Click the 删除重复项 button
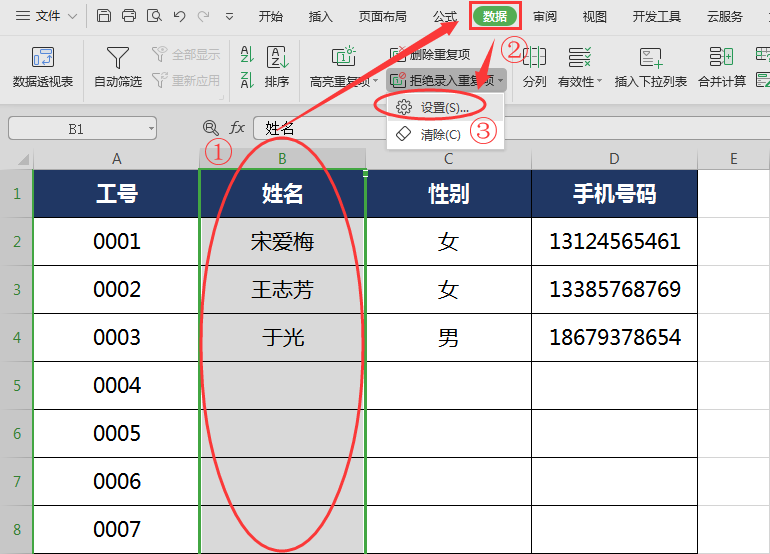 (x=430, y=54)
